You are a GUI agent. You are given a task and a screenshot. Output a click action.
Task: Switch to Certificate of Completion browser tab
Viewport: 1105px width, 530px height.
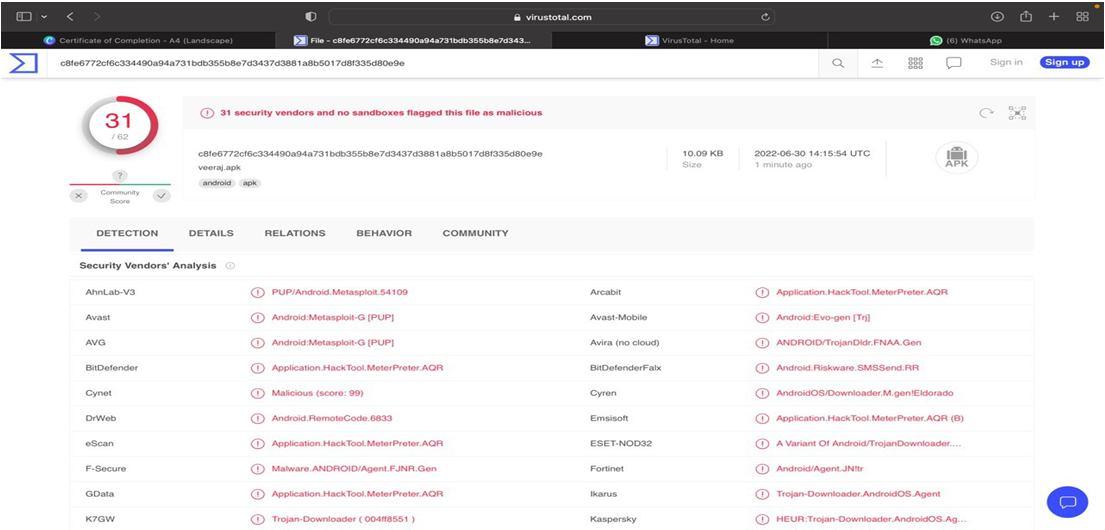[138, 41]
